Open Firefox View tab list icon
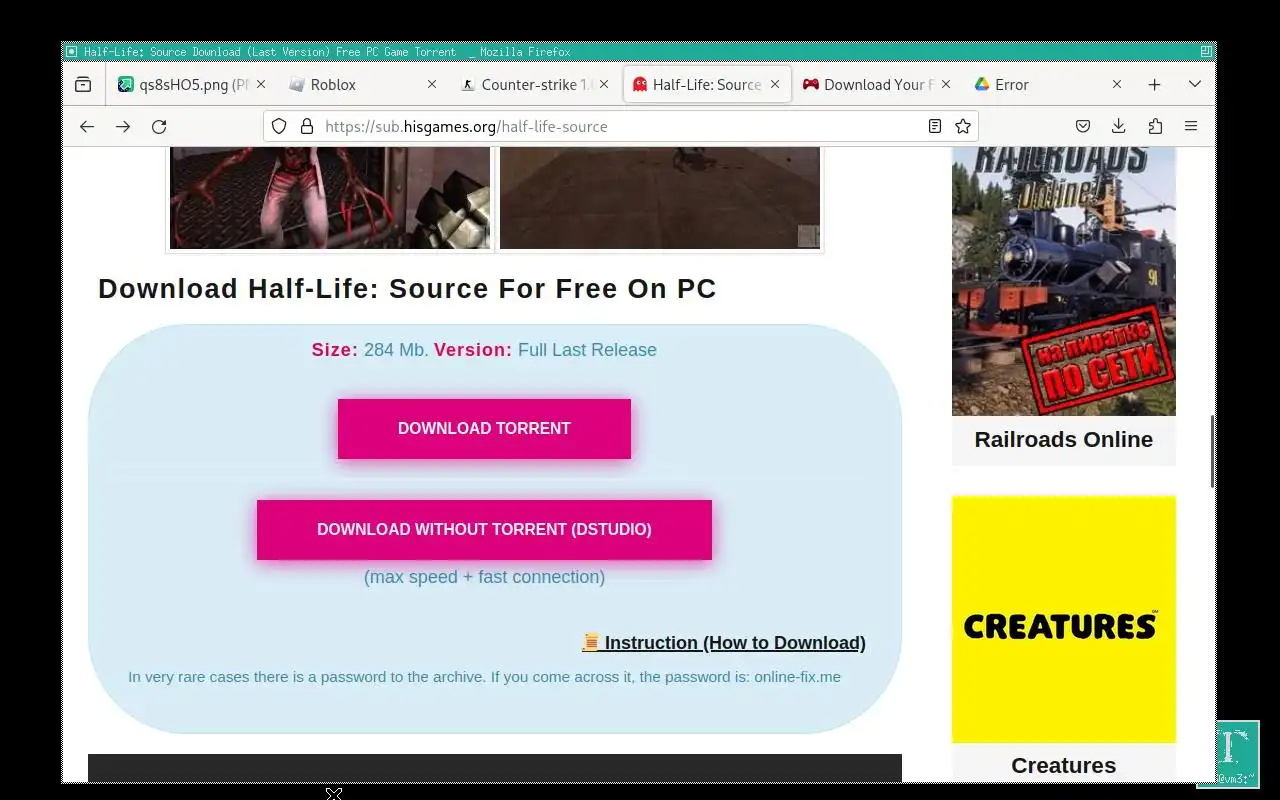Screen dimensions: 1280x800 pos(83,85)
